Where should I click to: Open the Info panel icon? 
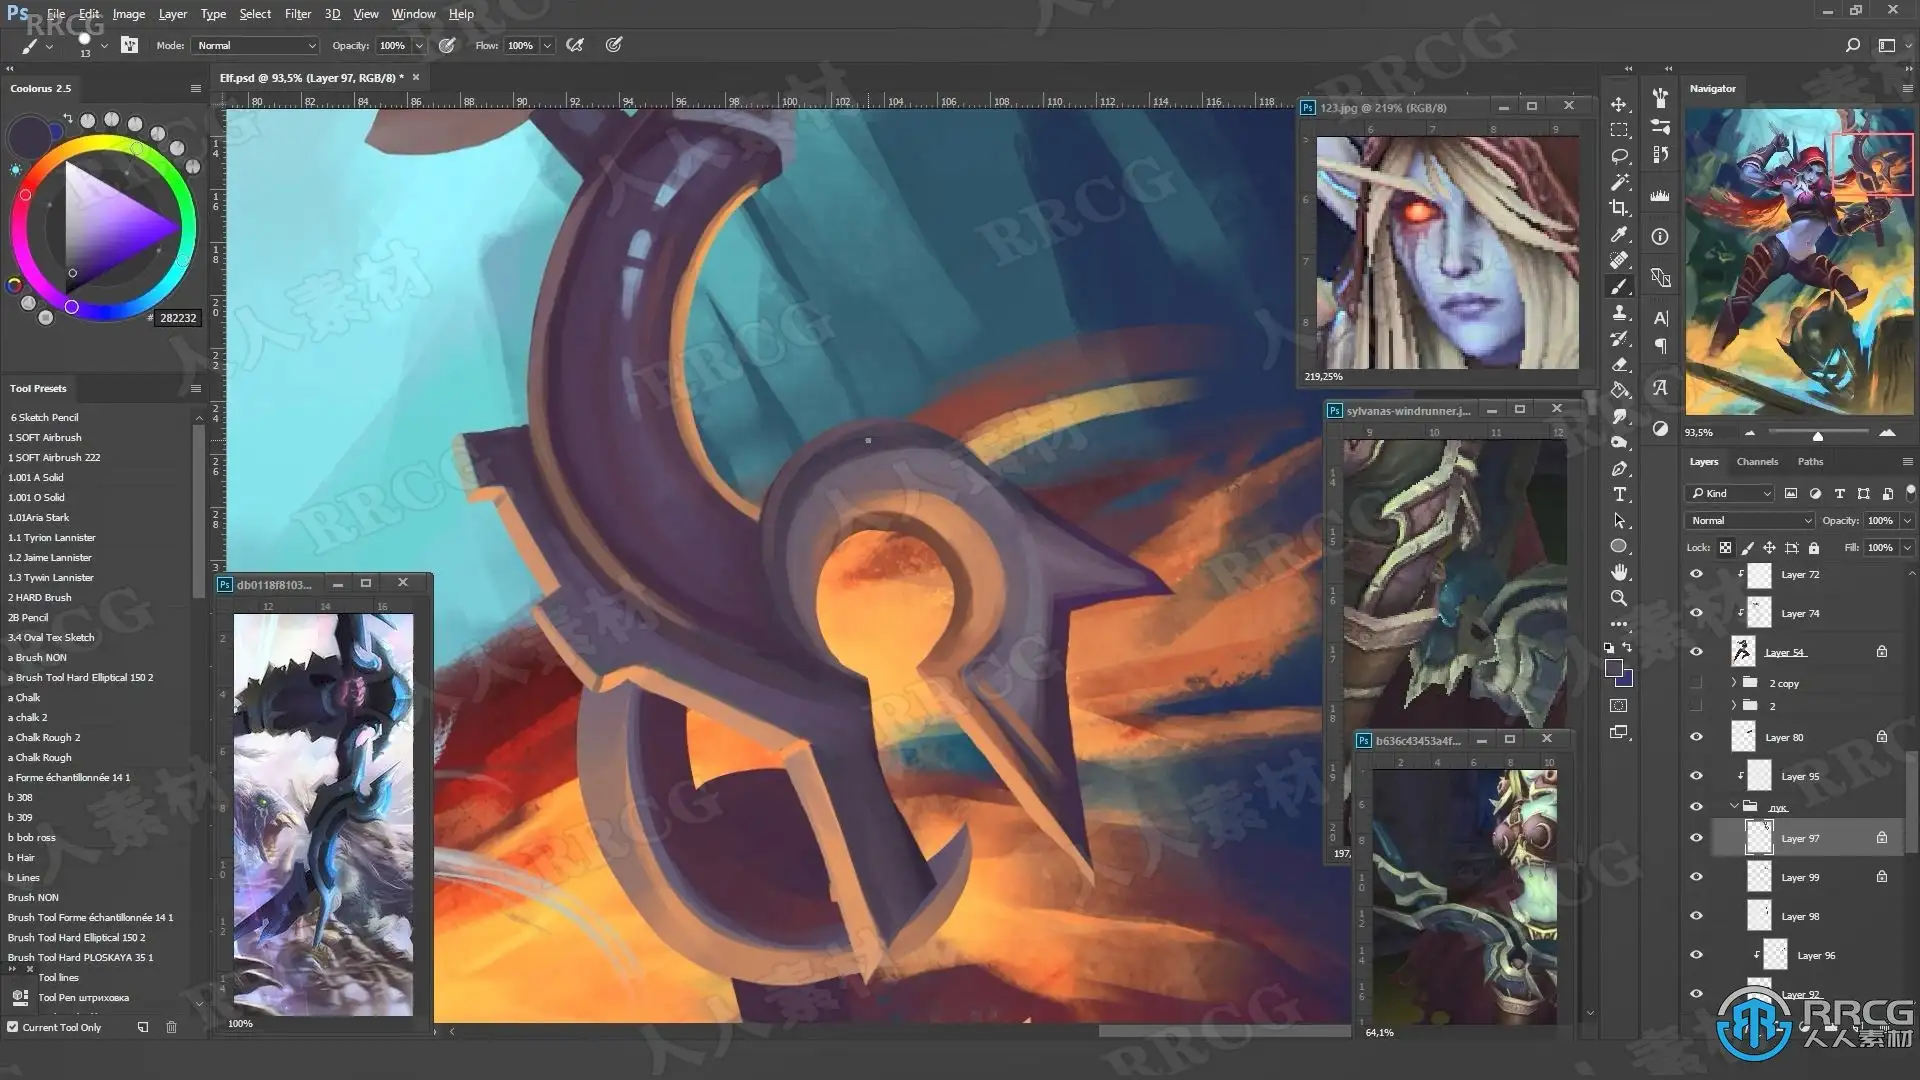tap(1660, 237)
